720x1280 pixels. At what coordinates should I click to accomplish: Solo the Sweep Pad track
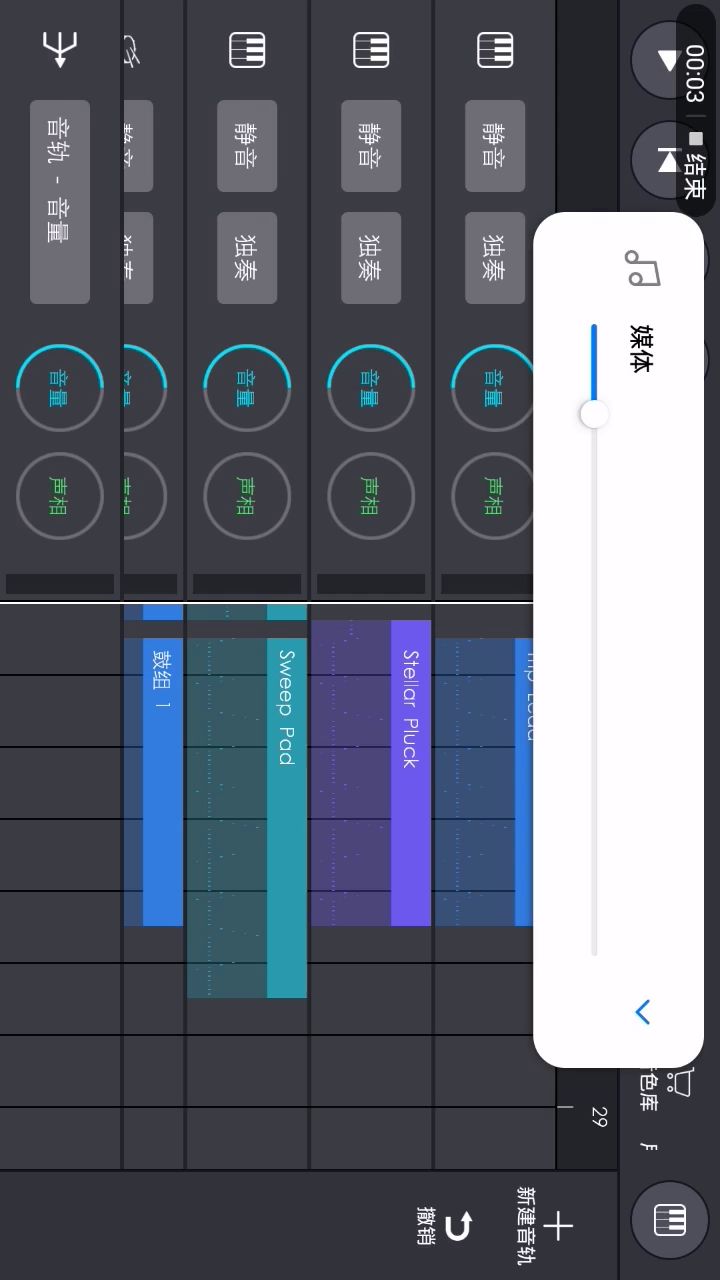tap(247, 258)
